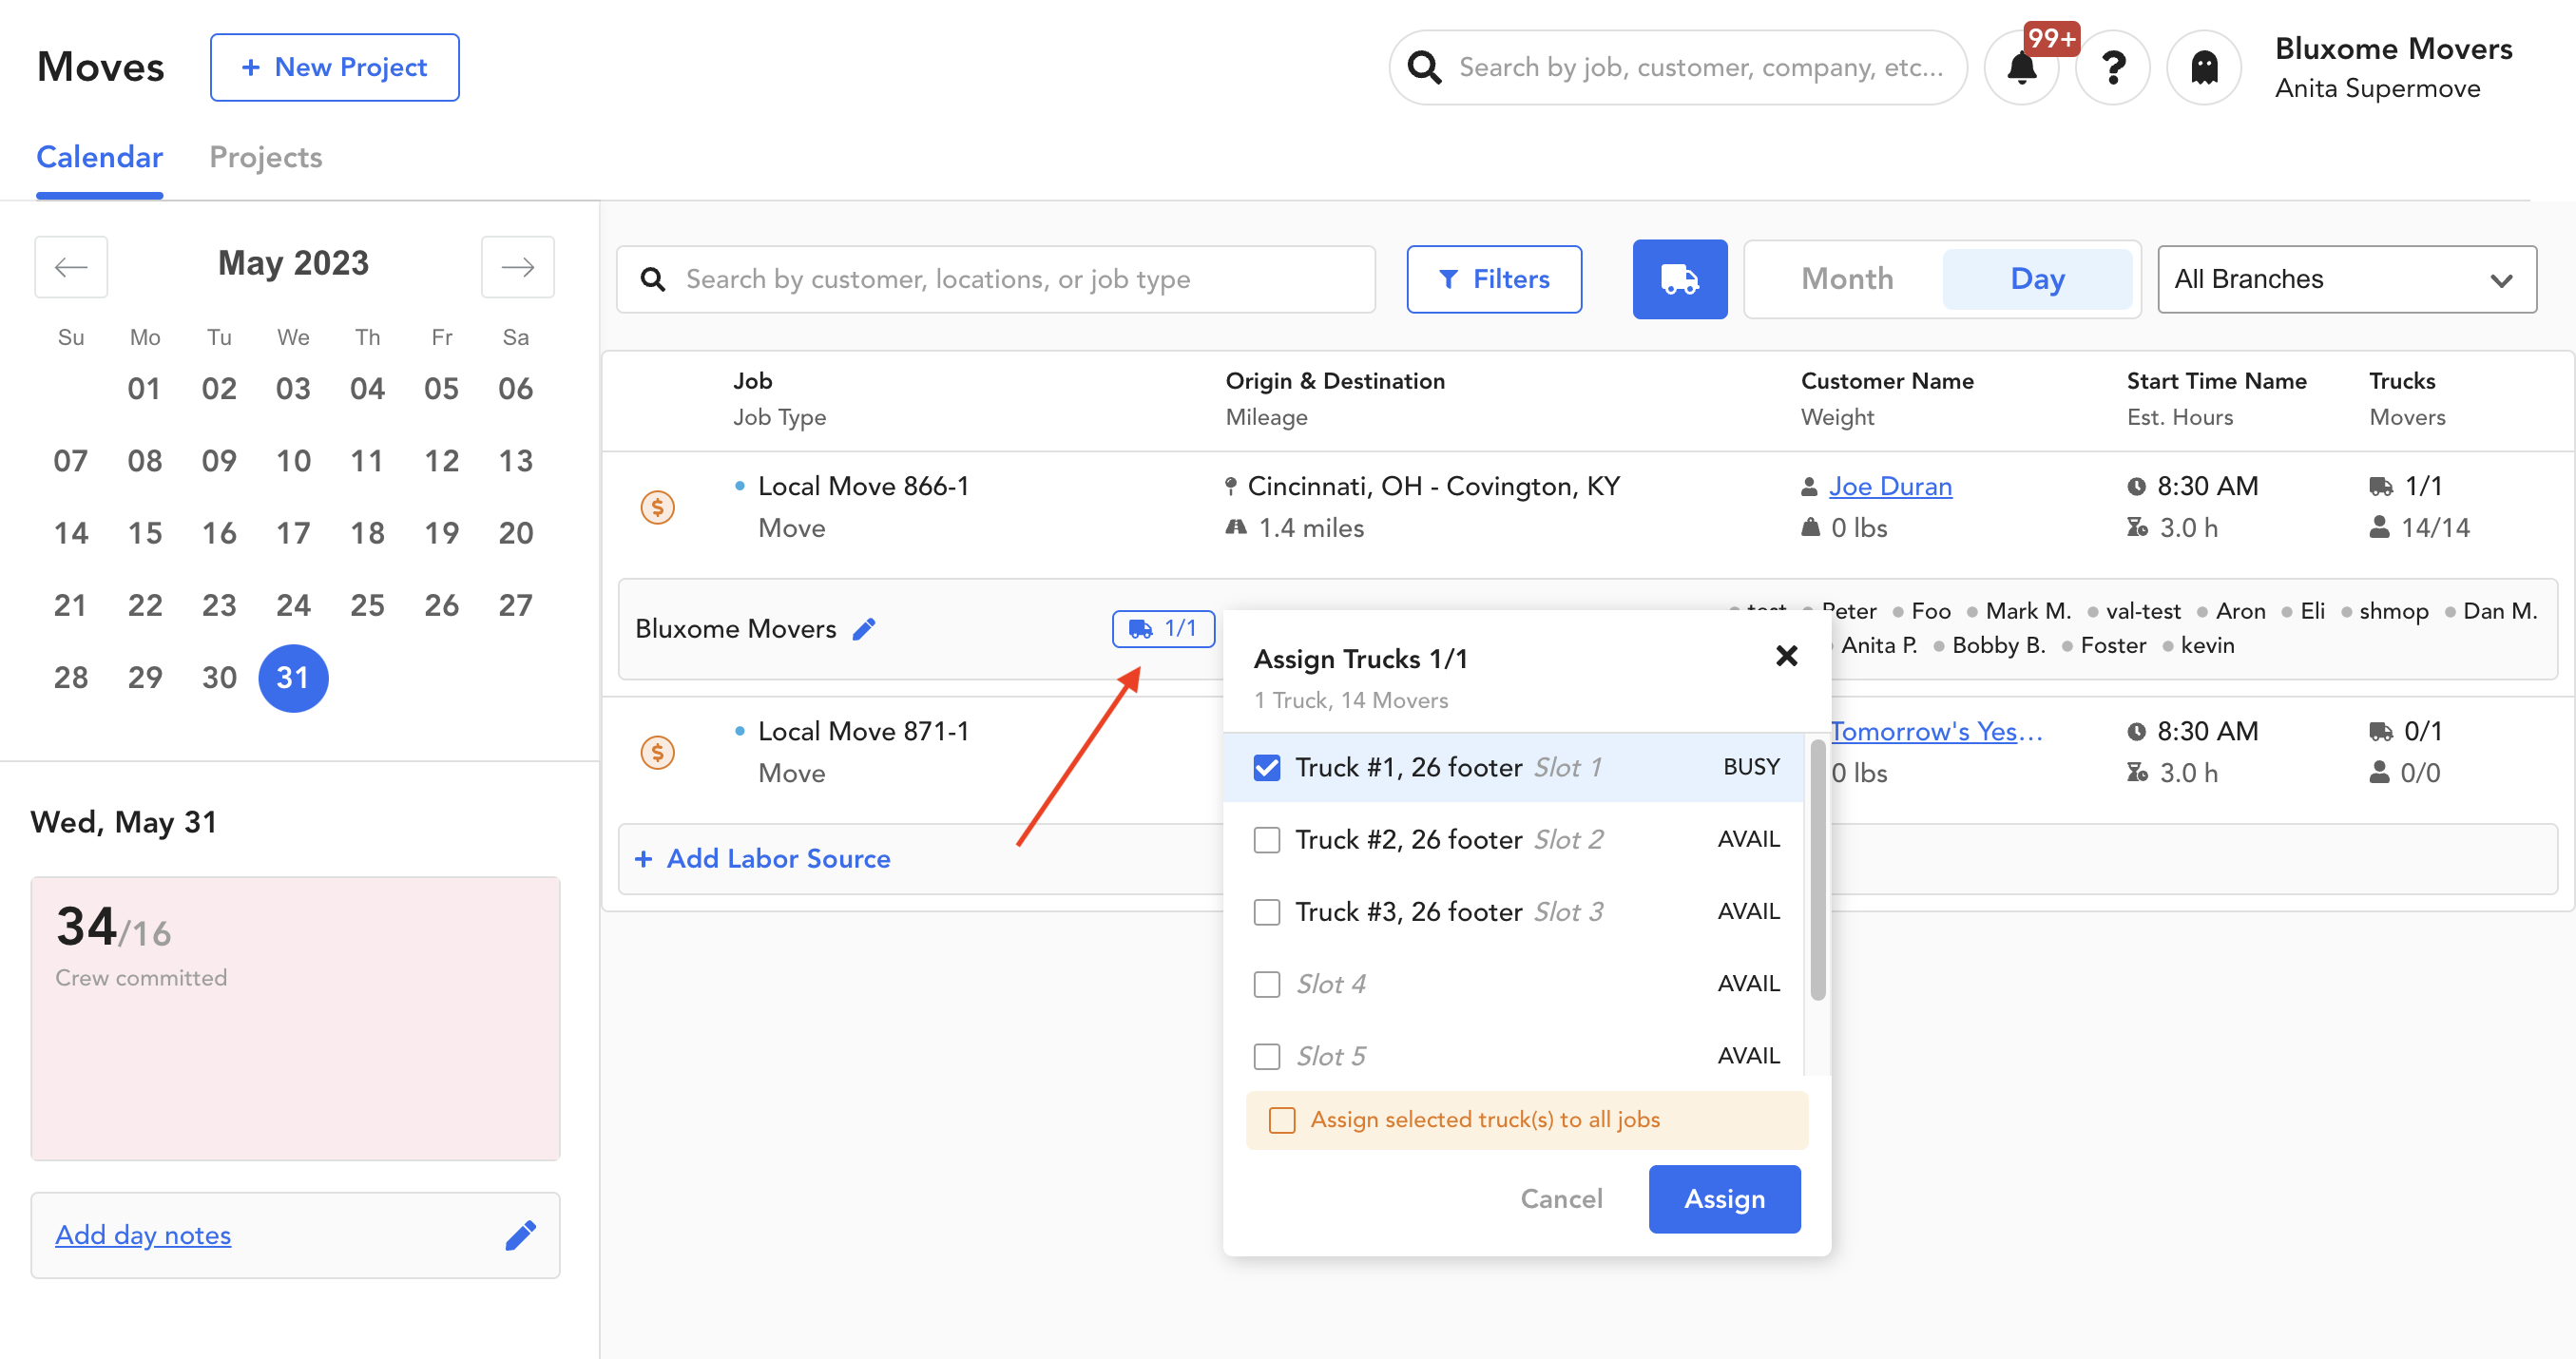
Task: Click the truck list scrollbar
Action: (x=1817, y=870)
